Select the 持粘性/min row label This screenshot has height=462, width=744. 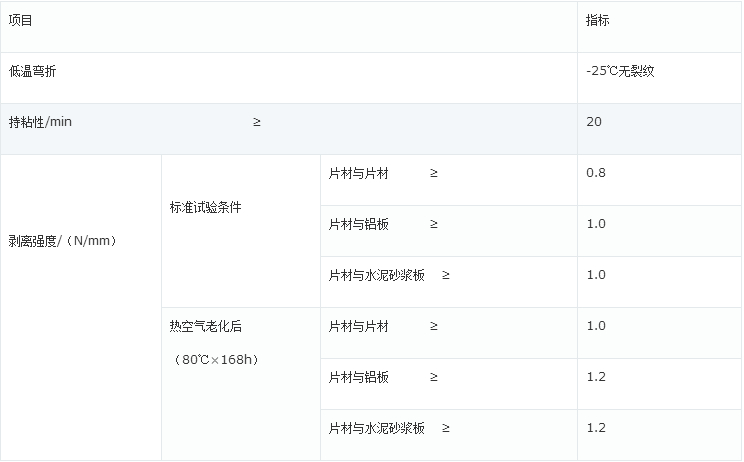click(40, 122)
